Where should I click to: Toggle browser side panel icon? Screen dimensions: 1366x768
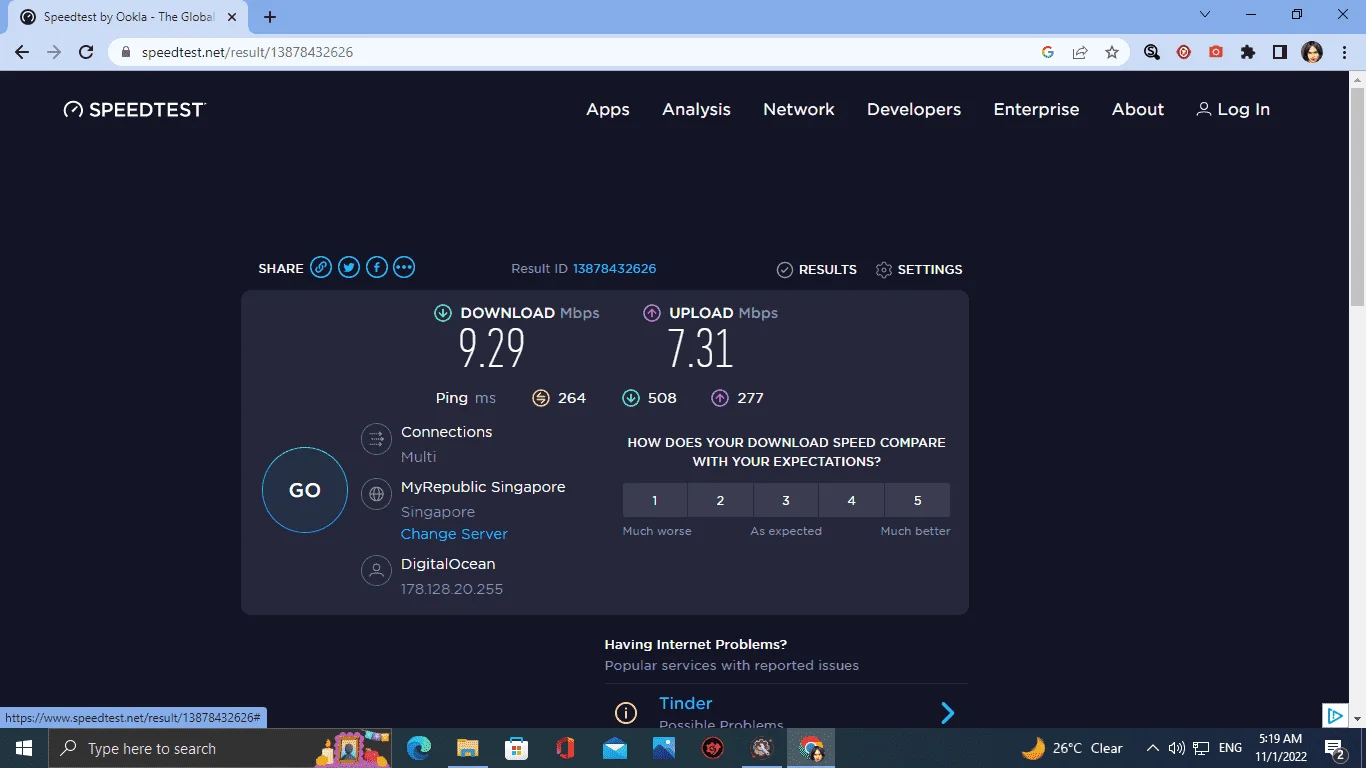(1280, 52)
